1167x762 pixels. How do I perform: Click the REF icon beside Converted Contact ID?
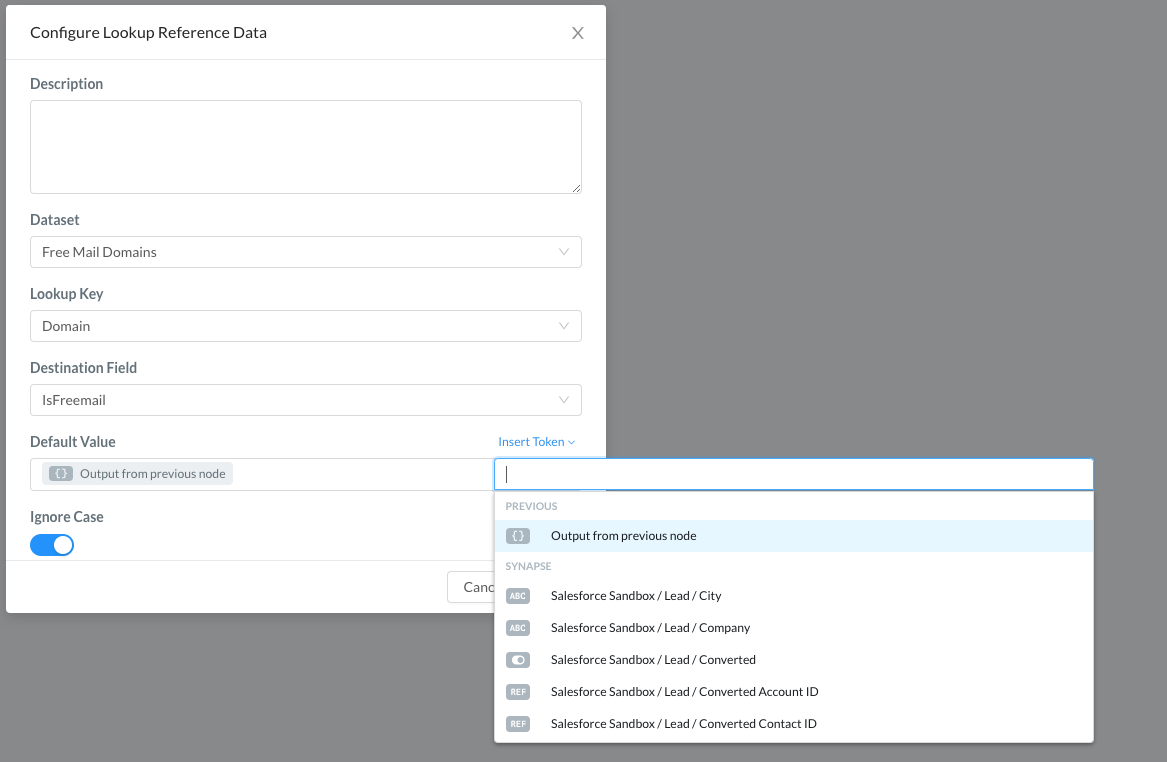click(518, 724)
